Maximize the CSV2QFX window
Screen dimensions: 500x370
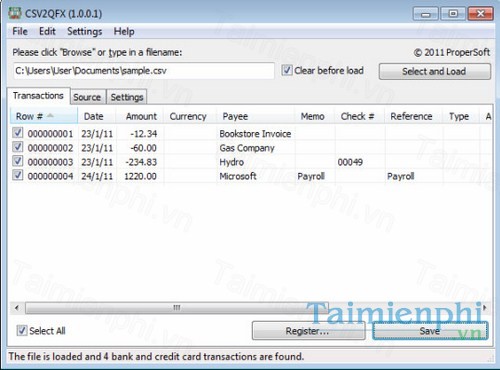click(x=453, y=14)
